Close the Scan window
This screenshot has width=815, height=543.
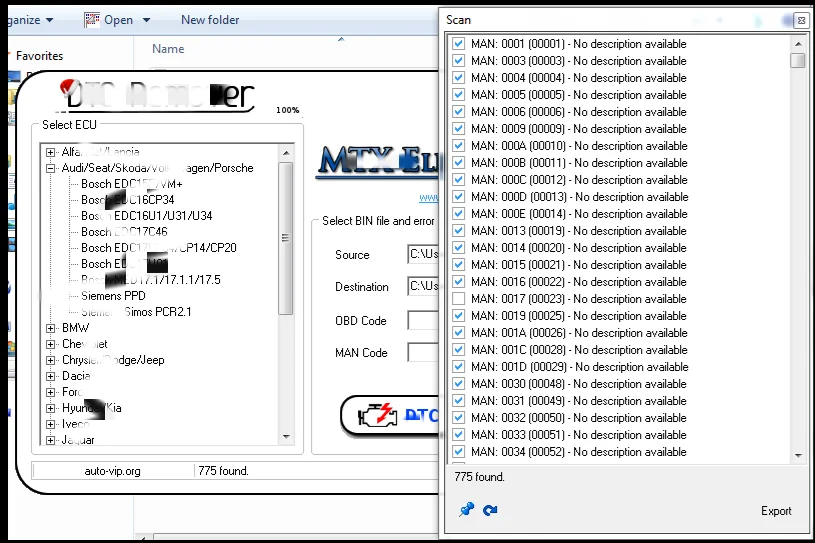[x=801, y=20]
